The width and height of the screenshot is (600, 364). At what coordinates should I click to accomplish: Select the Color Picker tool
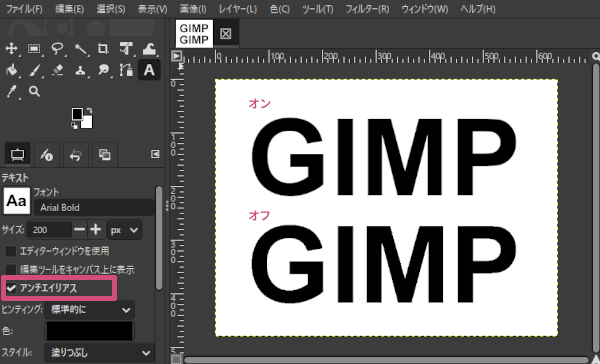11,91
